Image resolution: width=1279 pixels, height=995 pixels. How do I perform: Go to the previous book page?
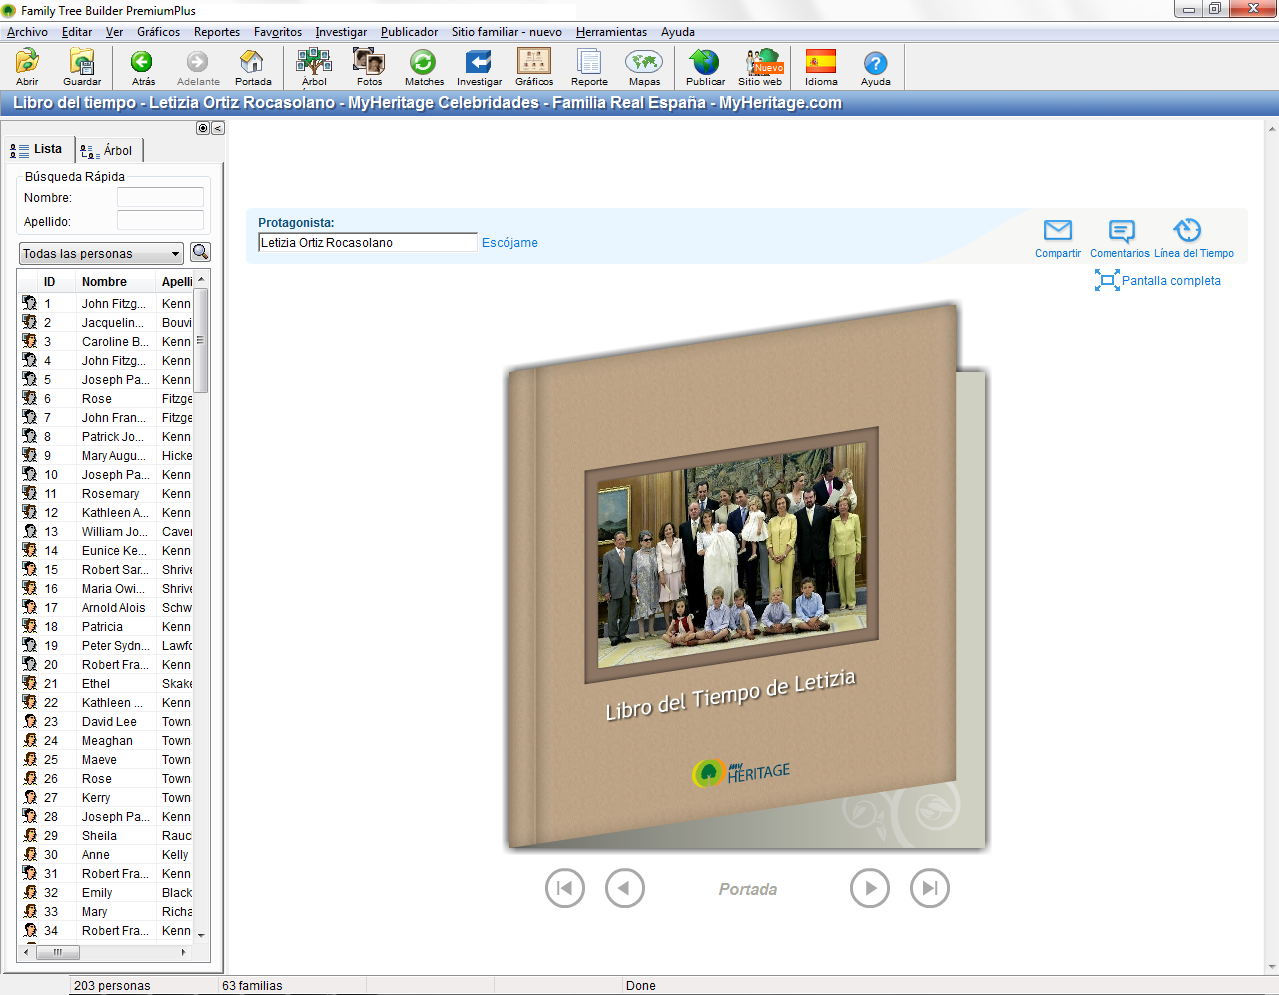625,888
